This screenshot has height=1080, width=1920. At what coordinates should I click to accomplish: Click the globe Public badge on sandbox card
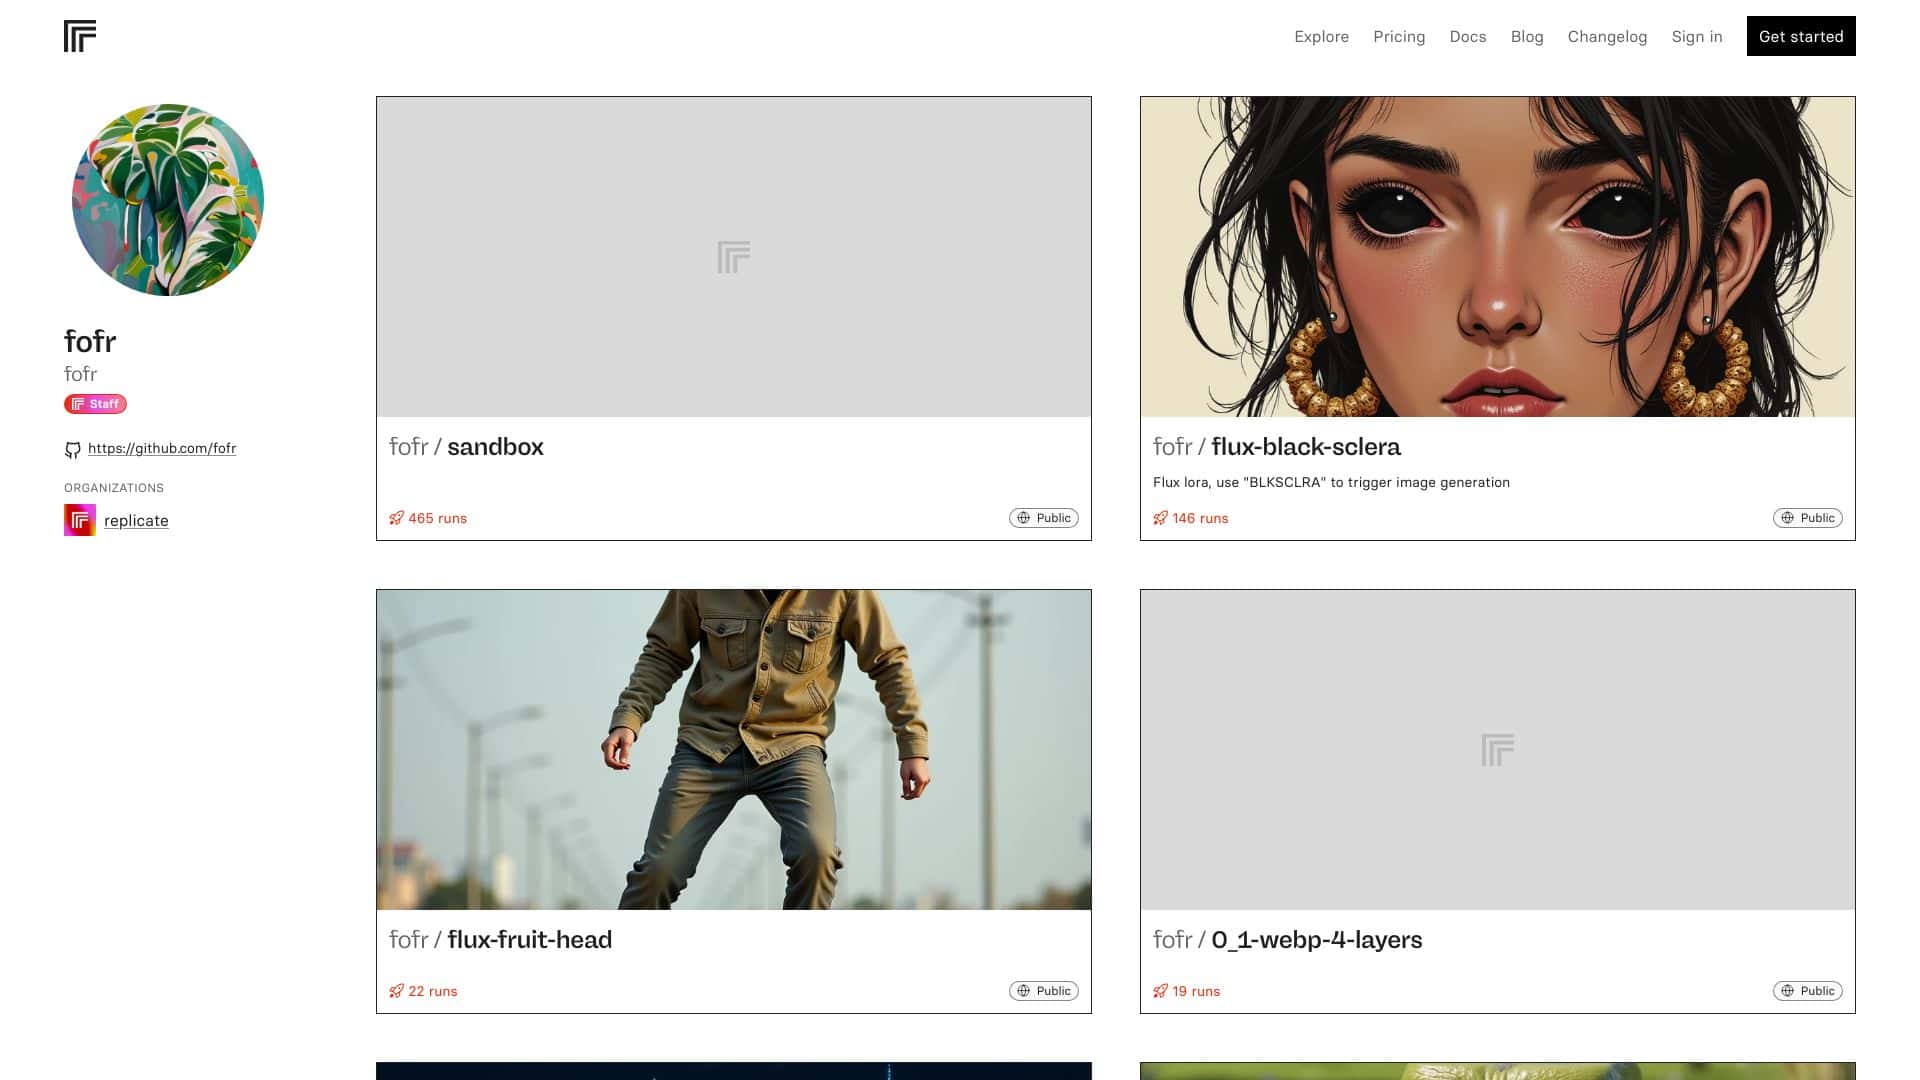coord(1043,518)
